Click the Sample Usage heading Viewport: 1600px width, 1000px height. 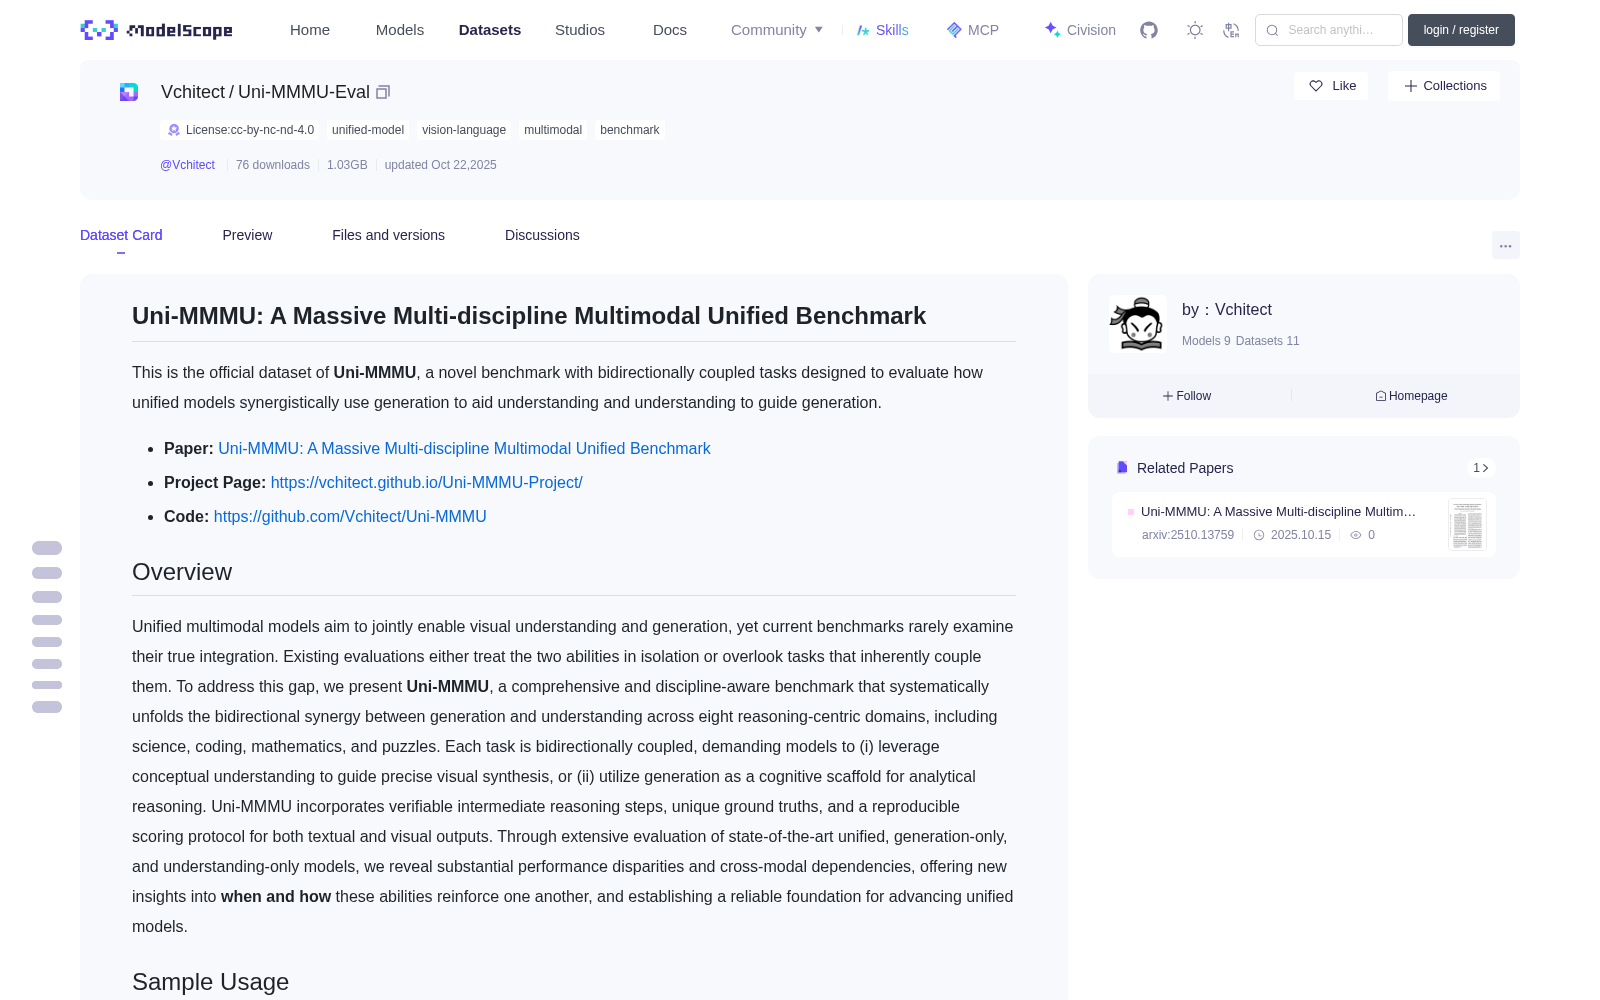coord(210,982)
